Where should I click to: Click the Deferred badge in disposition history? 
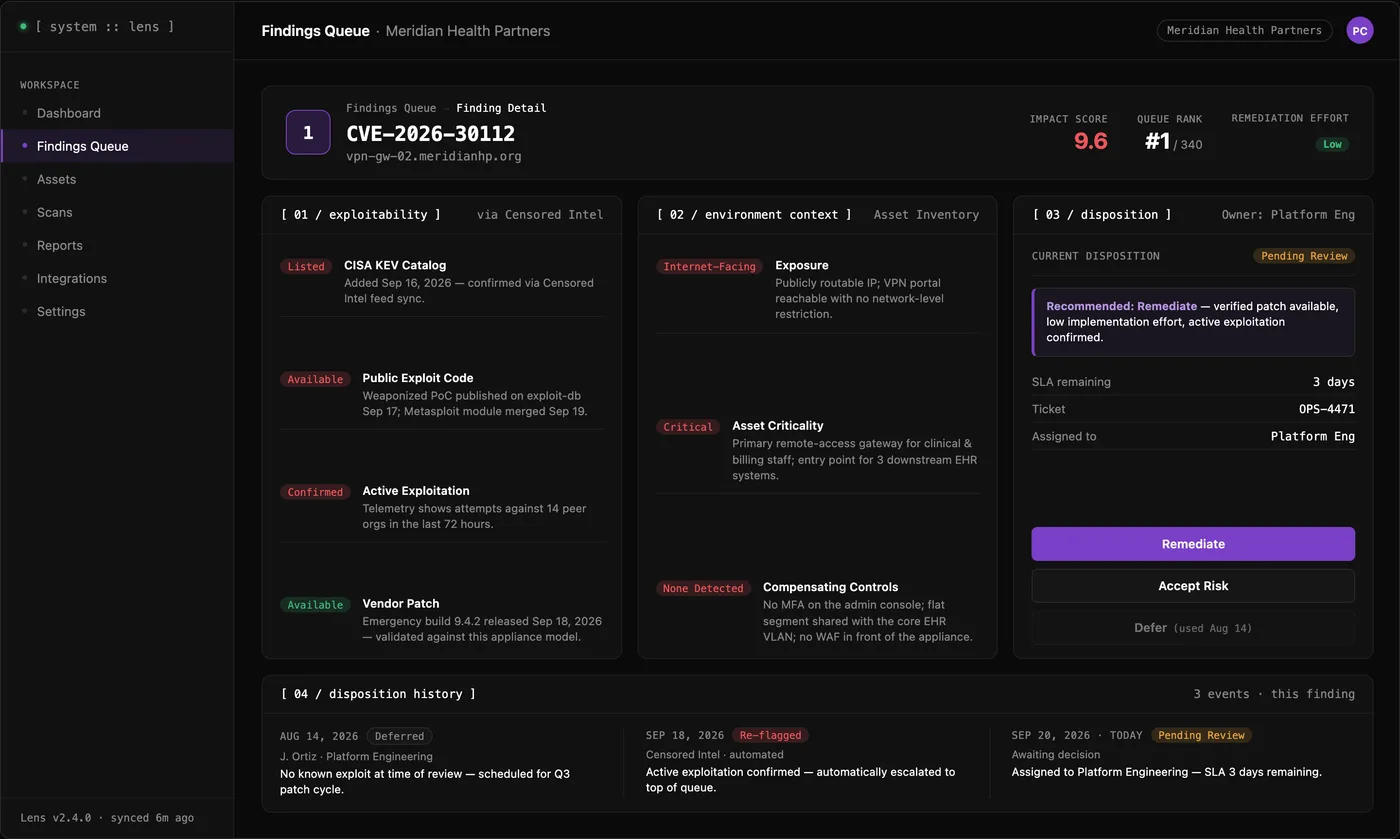(400, 736)
